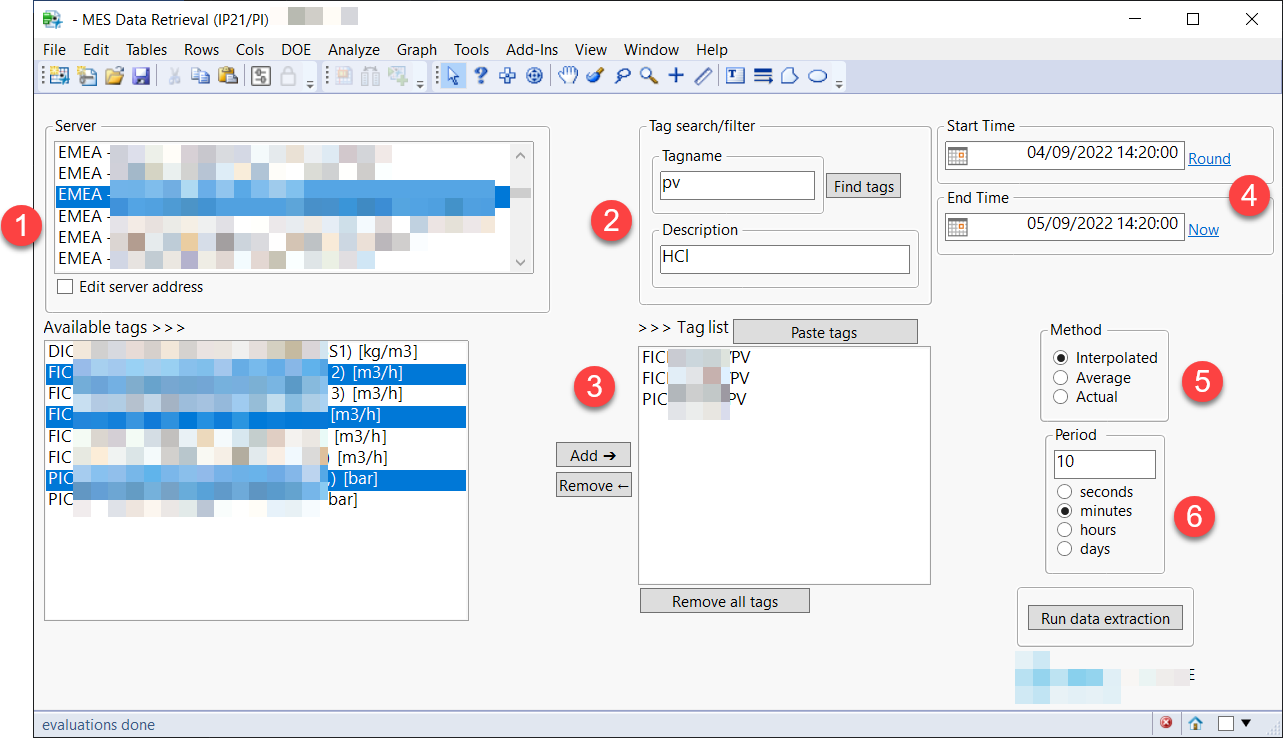
Task: Open the End Time calendar picker
Action: [x=960, y=226]
